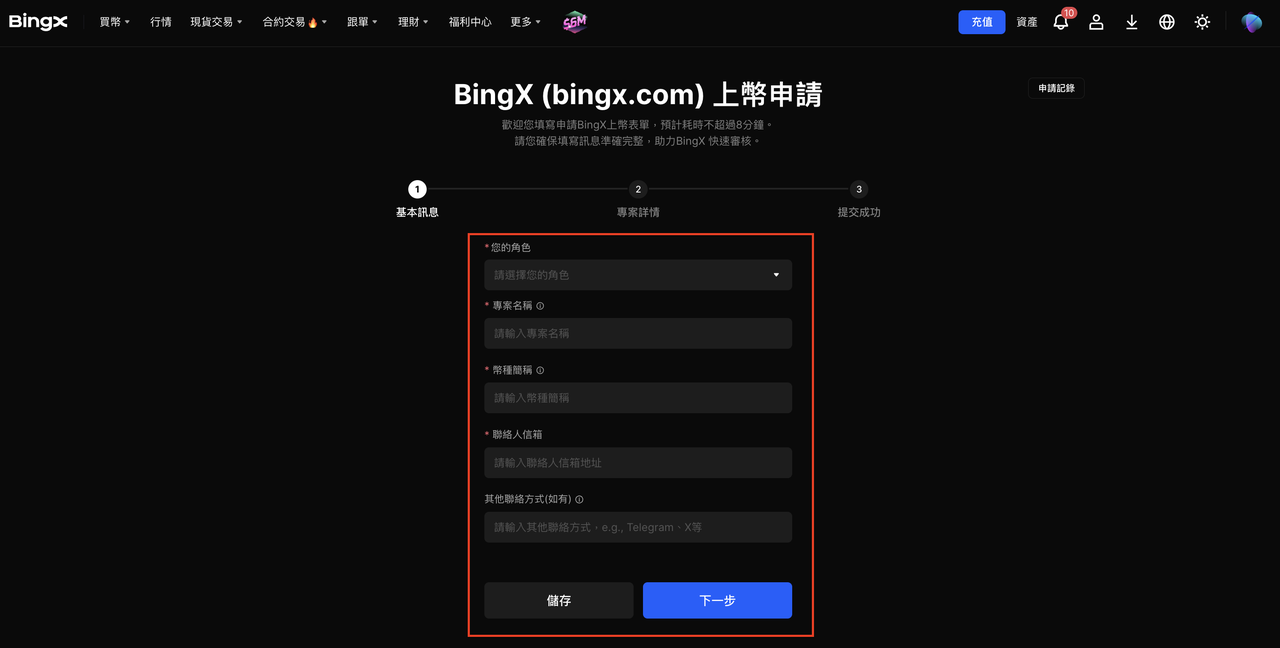This screenshot has width=1280, height=648.
Task: Click the info icon beside 幣種簡稱
Action: click(x=540, y=370)
